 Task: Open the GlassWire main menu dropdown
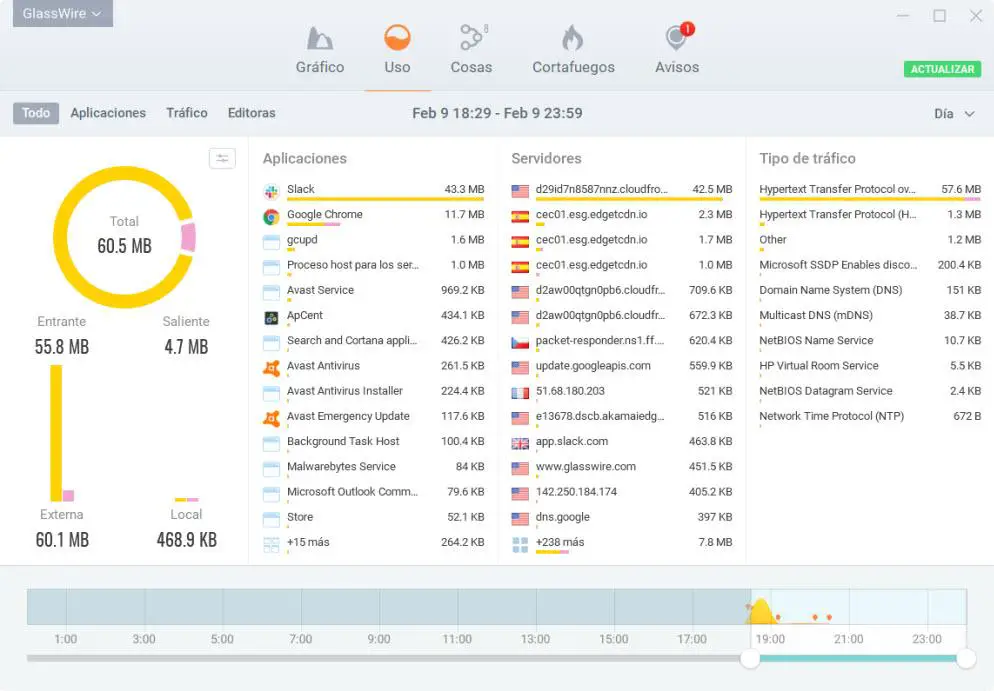(x=63, y=13)
